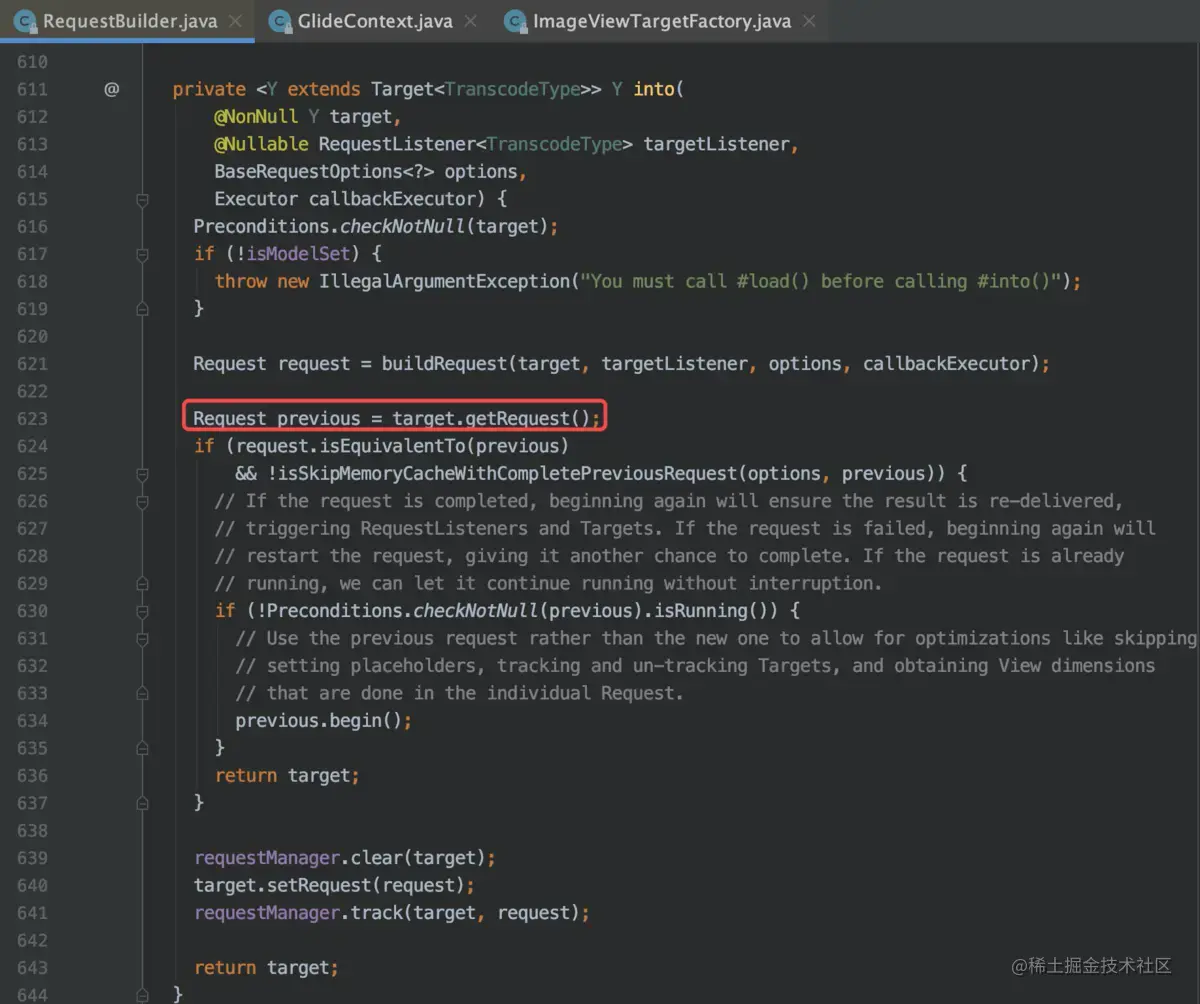This screenshot has width=1200, height=1004.
Task: Click the method name 'into' on line 611
Action: 654,89
